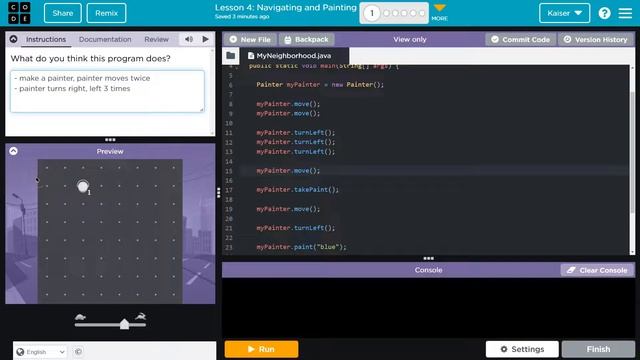Screen dimensions: 640x360
Task: Click the Clear Console button
Action: pos(597,270)
